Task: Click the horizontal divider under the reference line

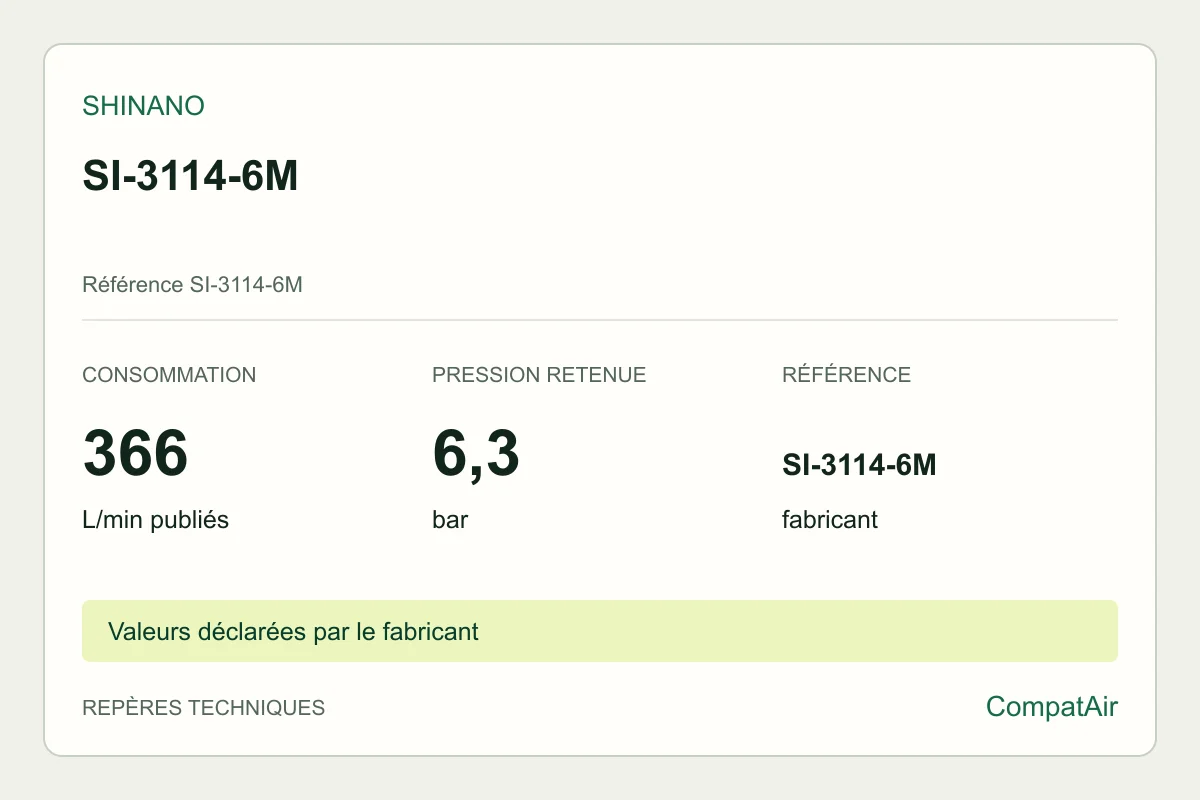Action: 600,320
